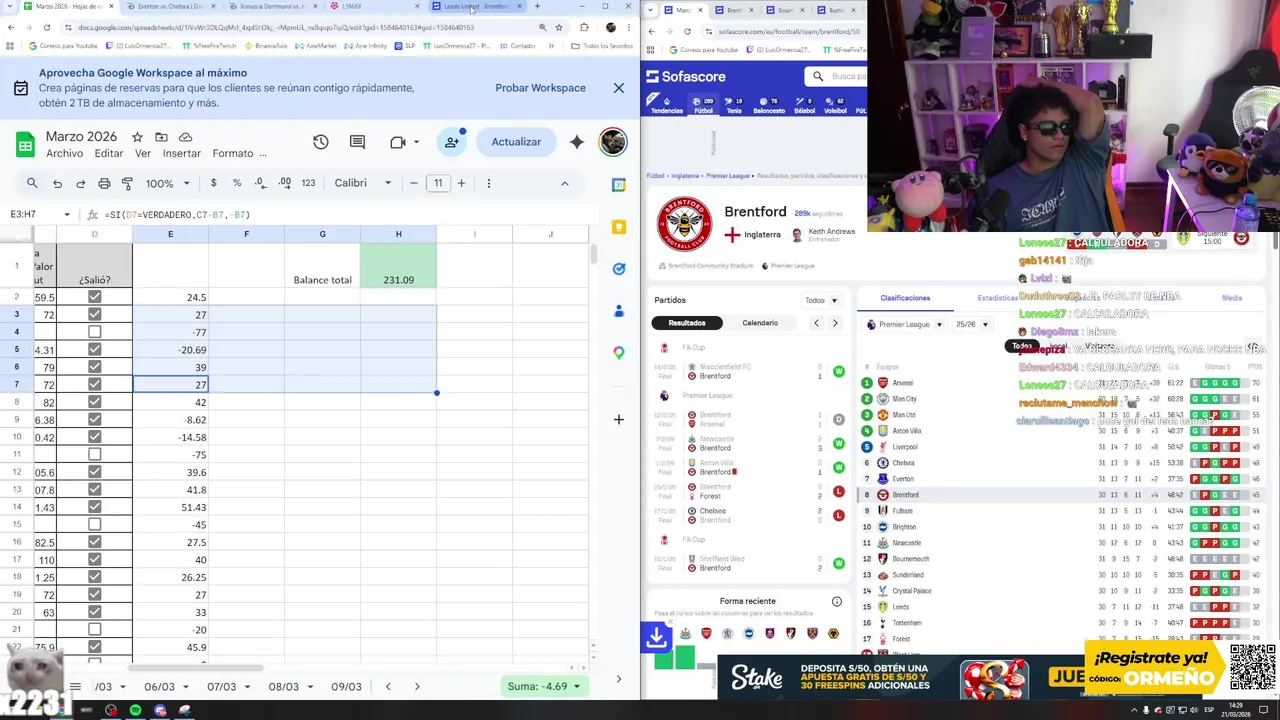This screenshot has height=720, width=1280.
Task: Star the Marzo 2026 spreadsheet
Action: (x=137, y=137)
